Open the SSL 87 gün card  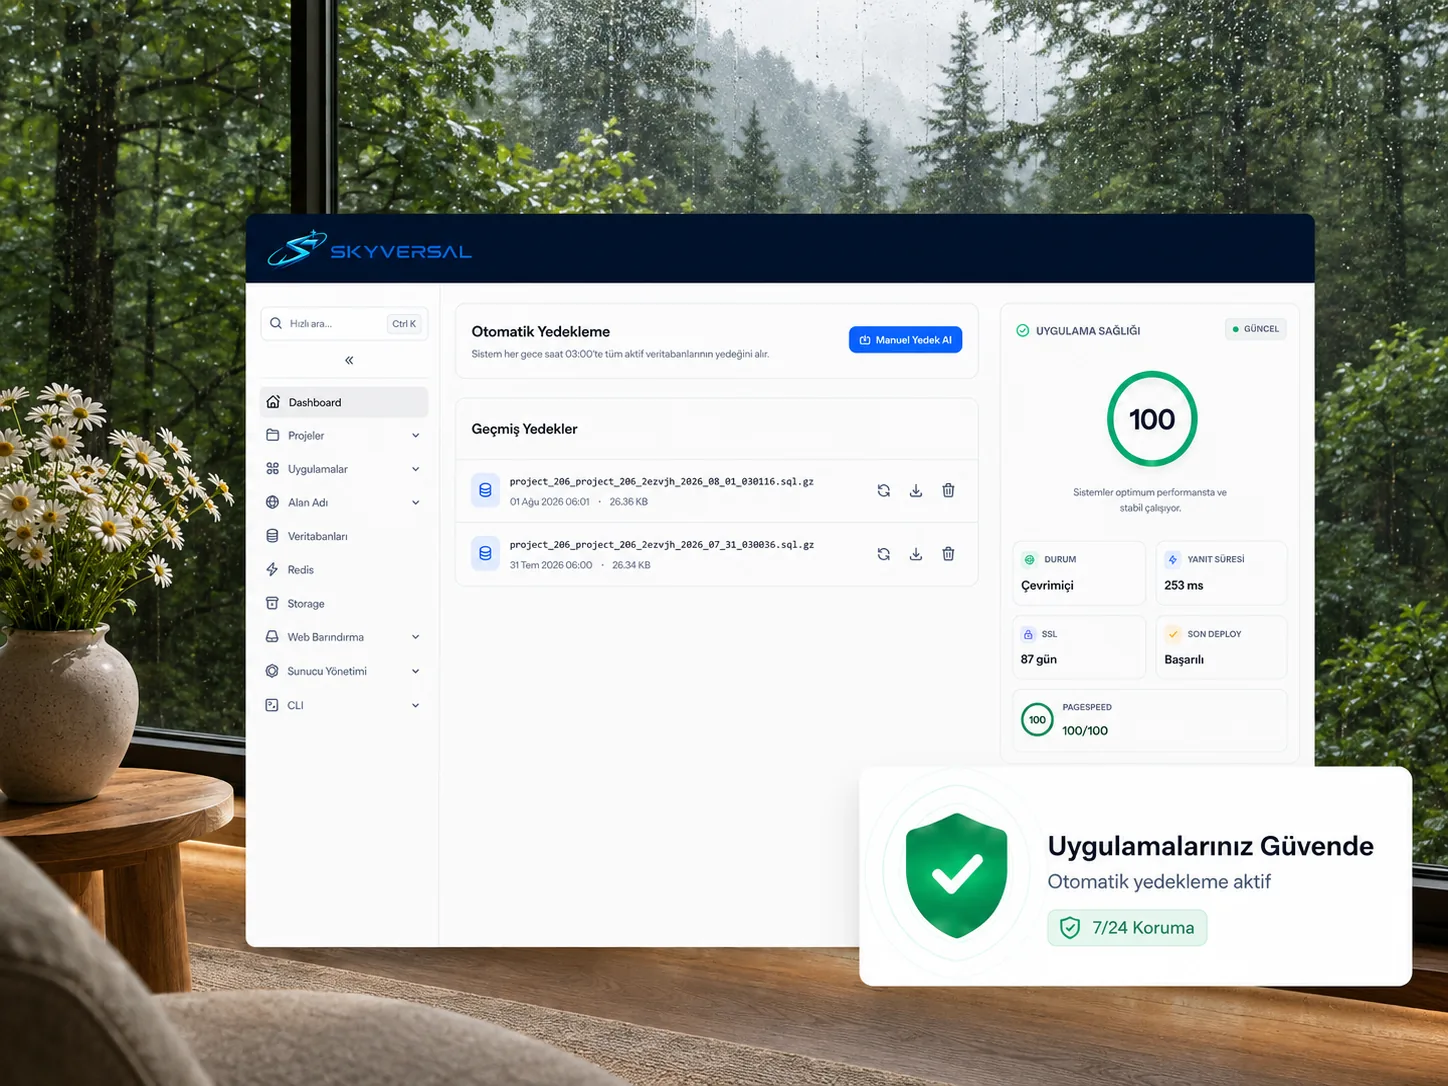1079,647
